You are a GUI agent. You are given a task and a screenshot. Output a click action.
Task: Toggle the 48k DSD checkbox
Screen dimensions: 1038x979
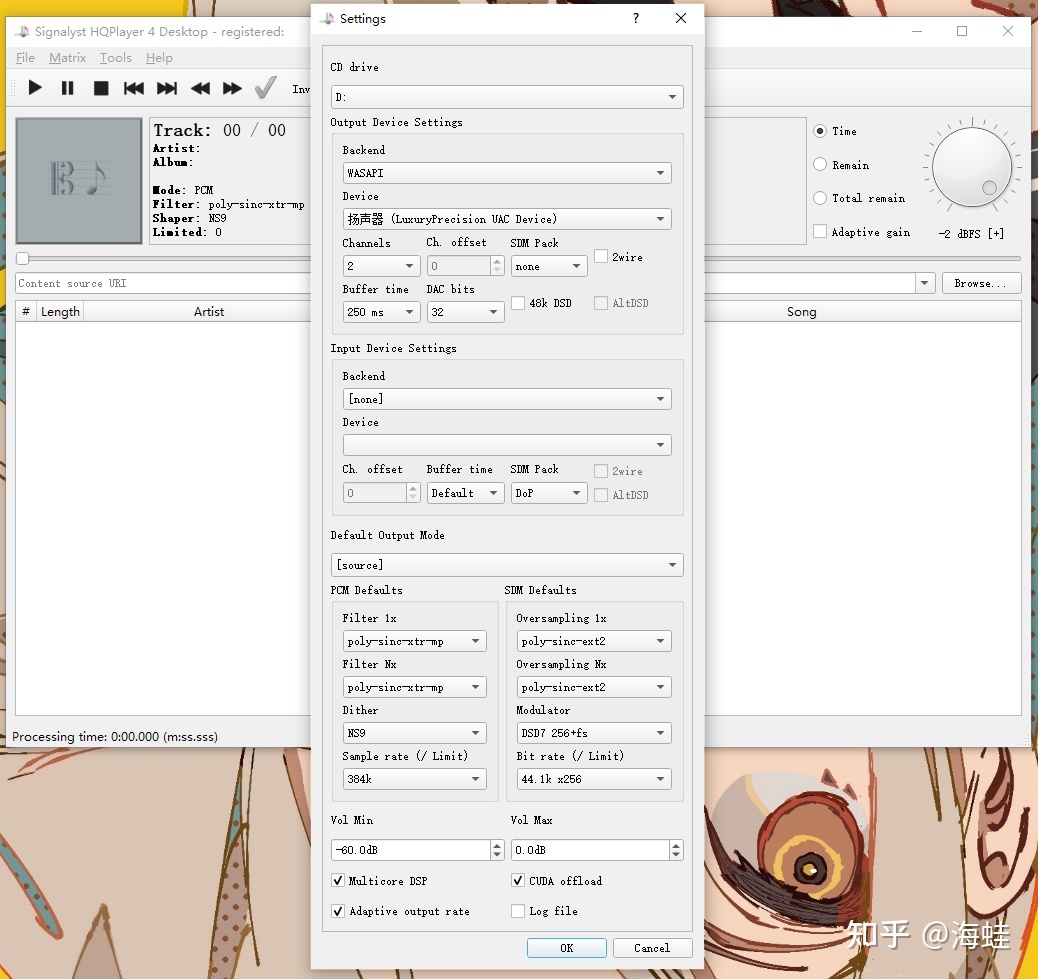click(518, 303)
